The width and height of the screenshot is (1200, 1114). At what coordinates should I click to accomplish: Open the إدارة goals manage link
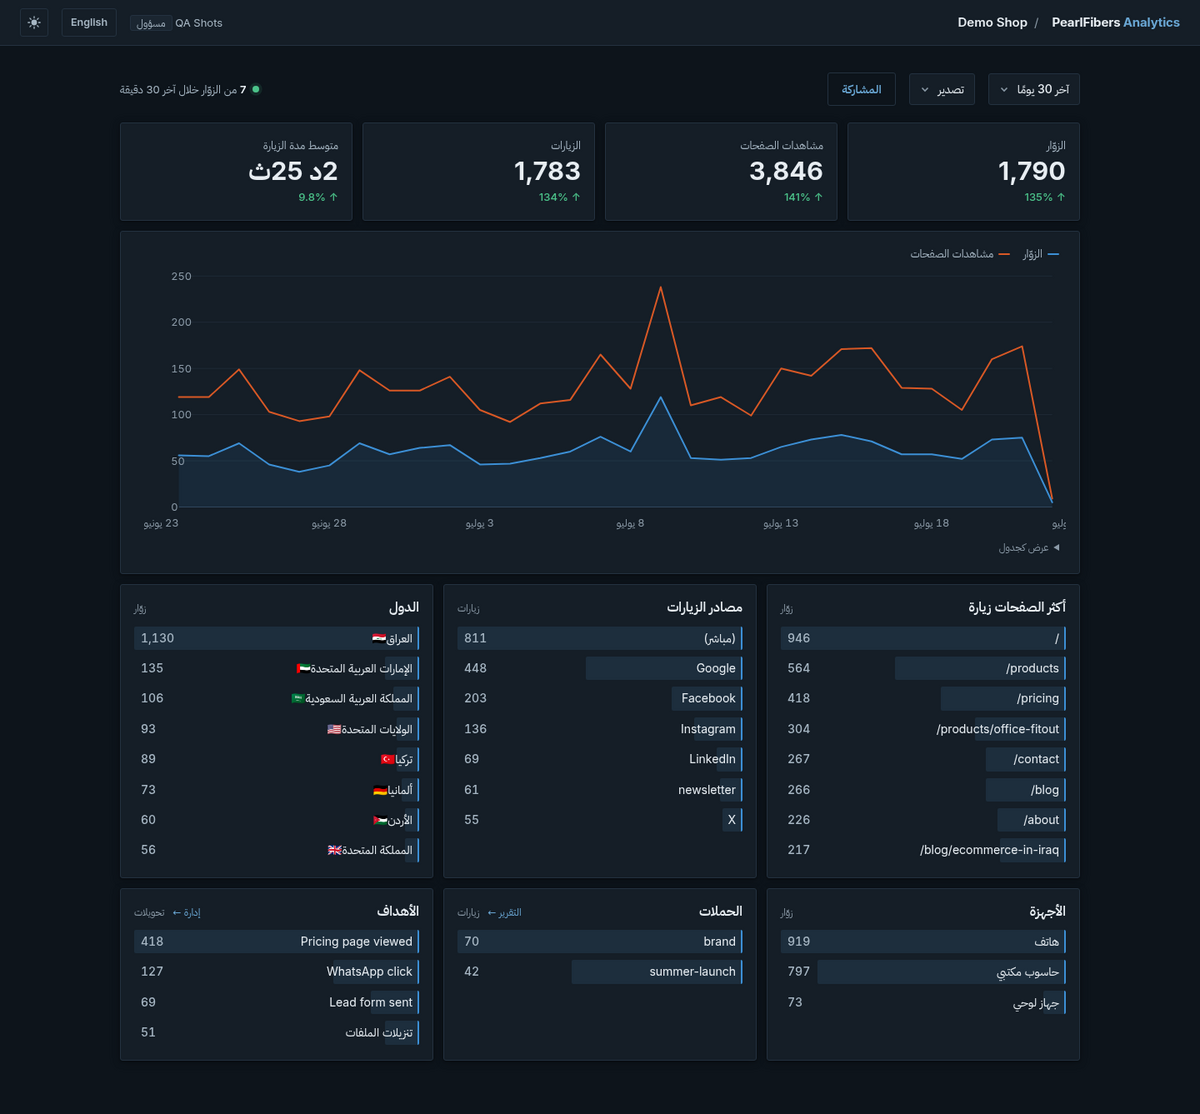click(x=186, y=912)
